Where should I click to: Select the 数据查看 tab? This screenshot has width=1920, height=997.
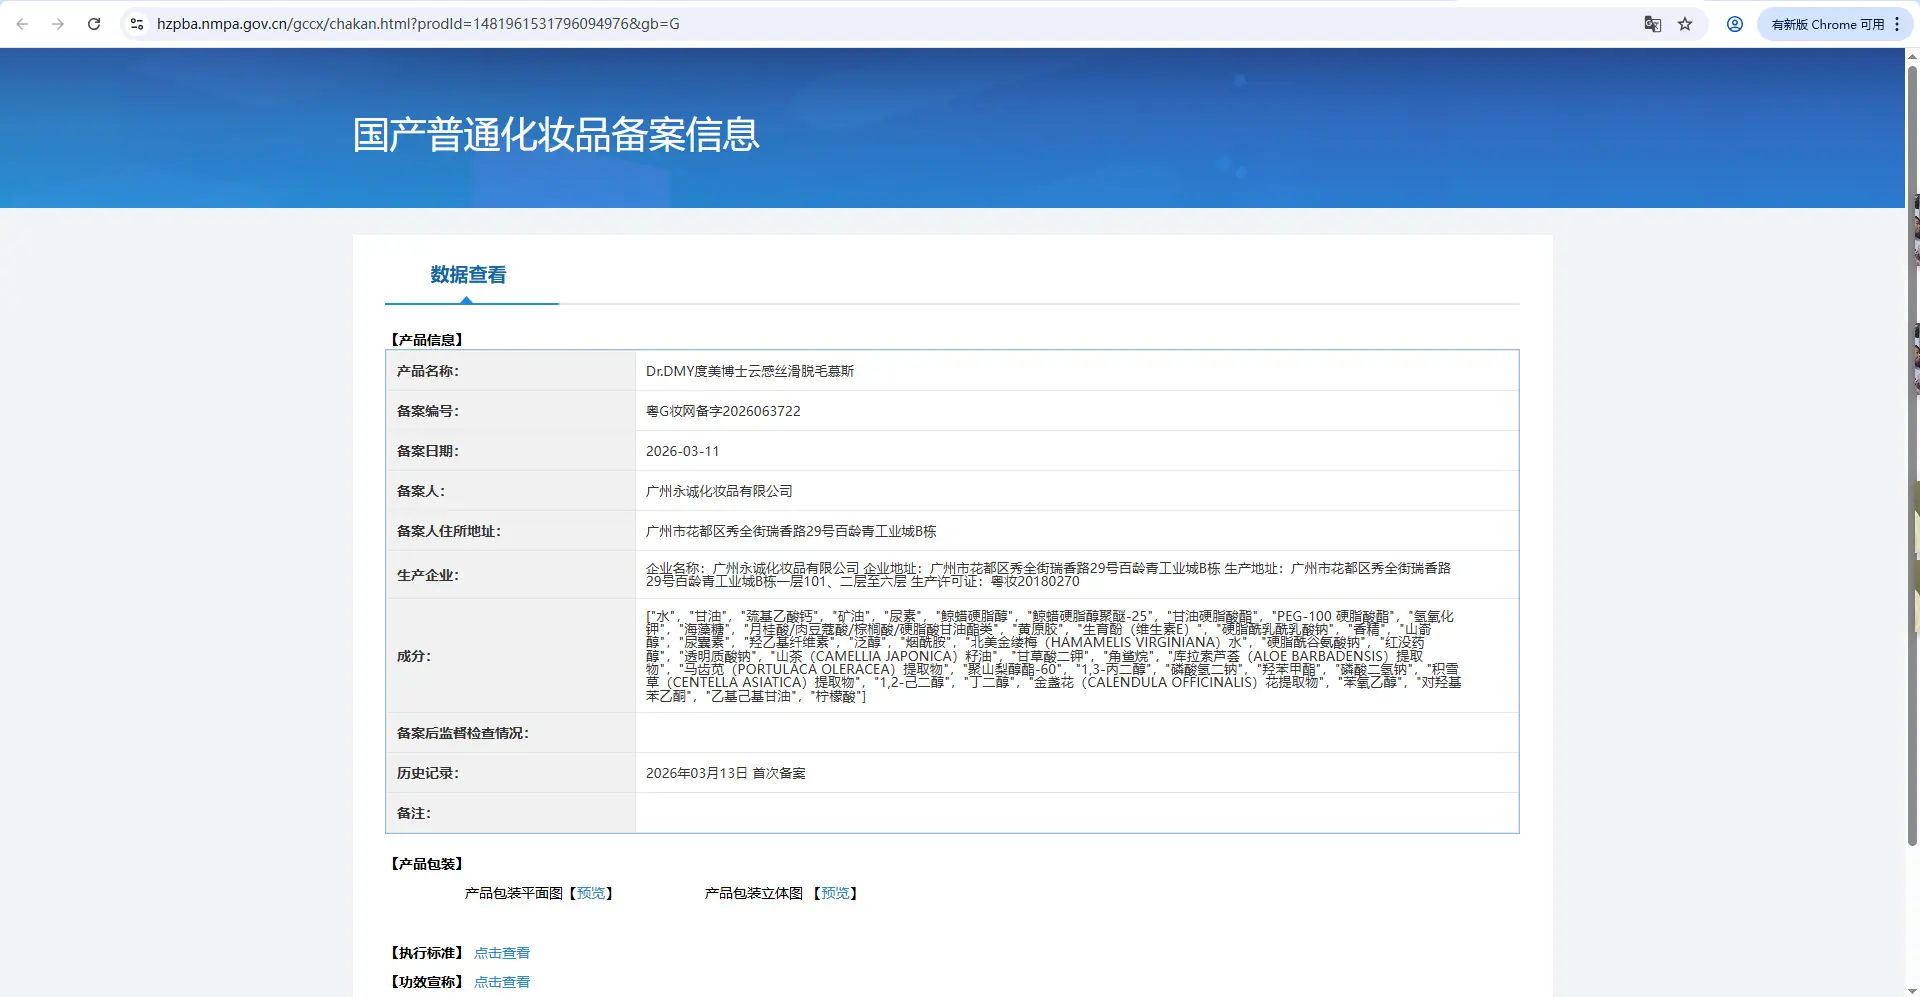(468, 275)
